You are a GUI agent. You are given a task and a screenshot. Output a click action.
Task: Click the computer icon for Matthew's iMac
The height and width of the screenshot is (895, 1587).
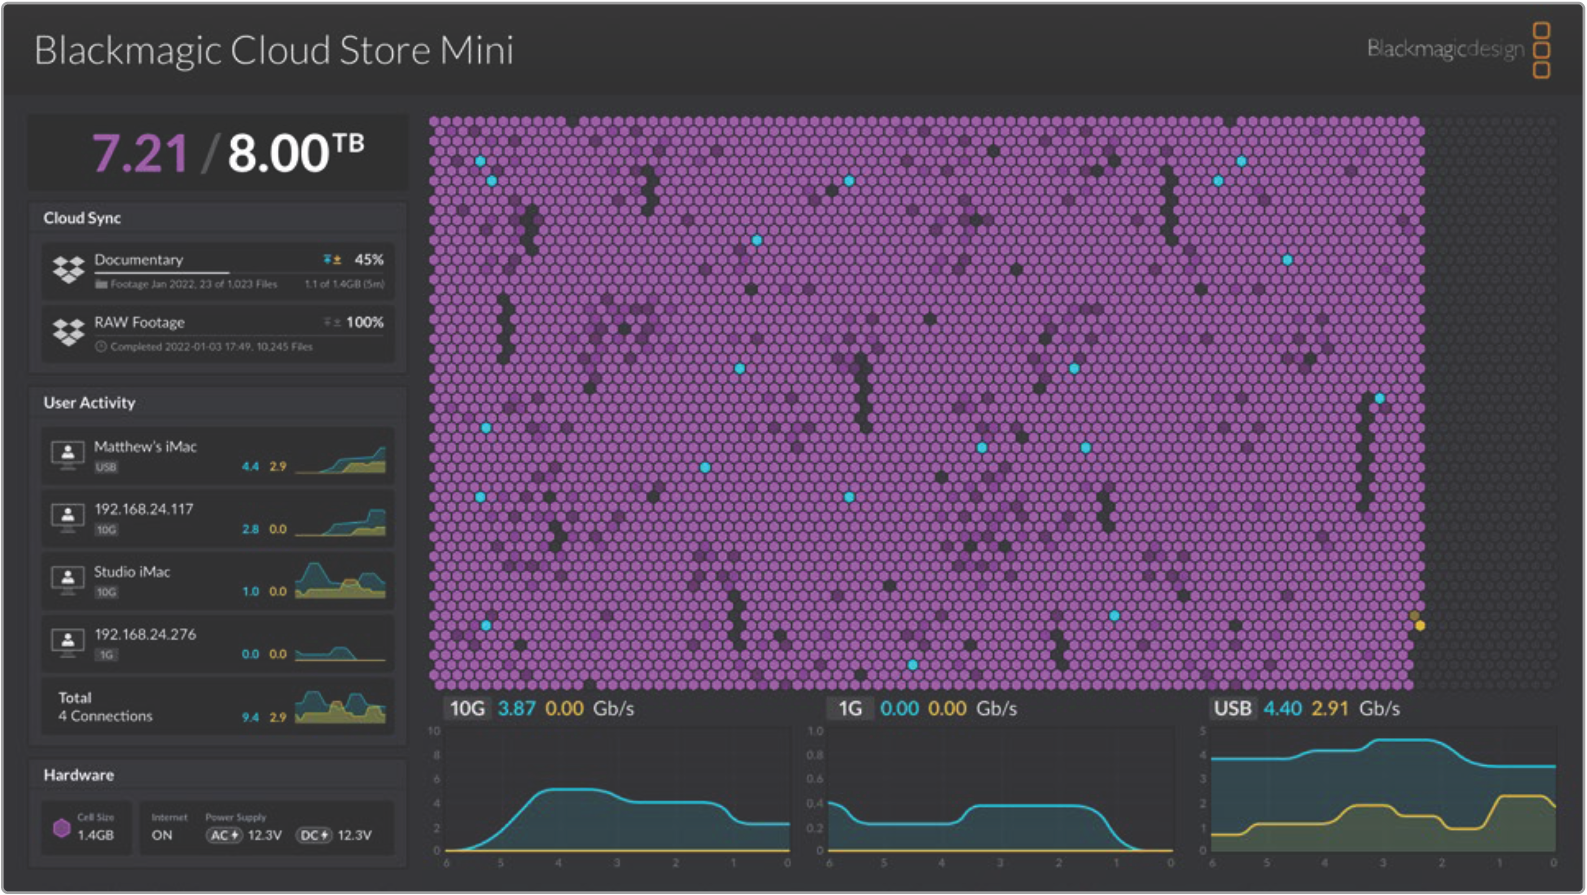(x=67, y=454)
